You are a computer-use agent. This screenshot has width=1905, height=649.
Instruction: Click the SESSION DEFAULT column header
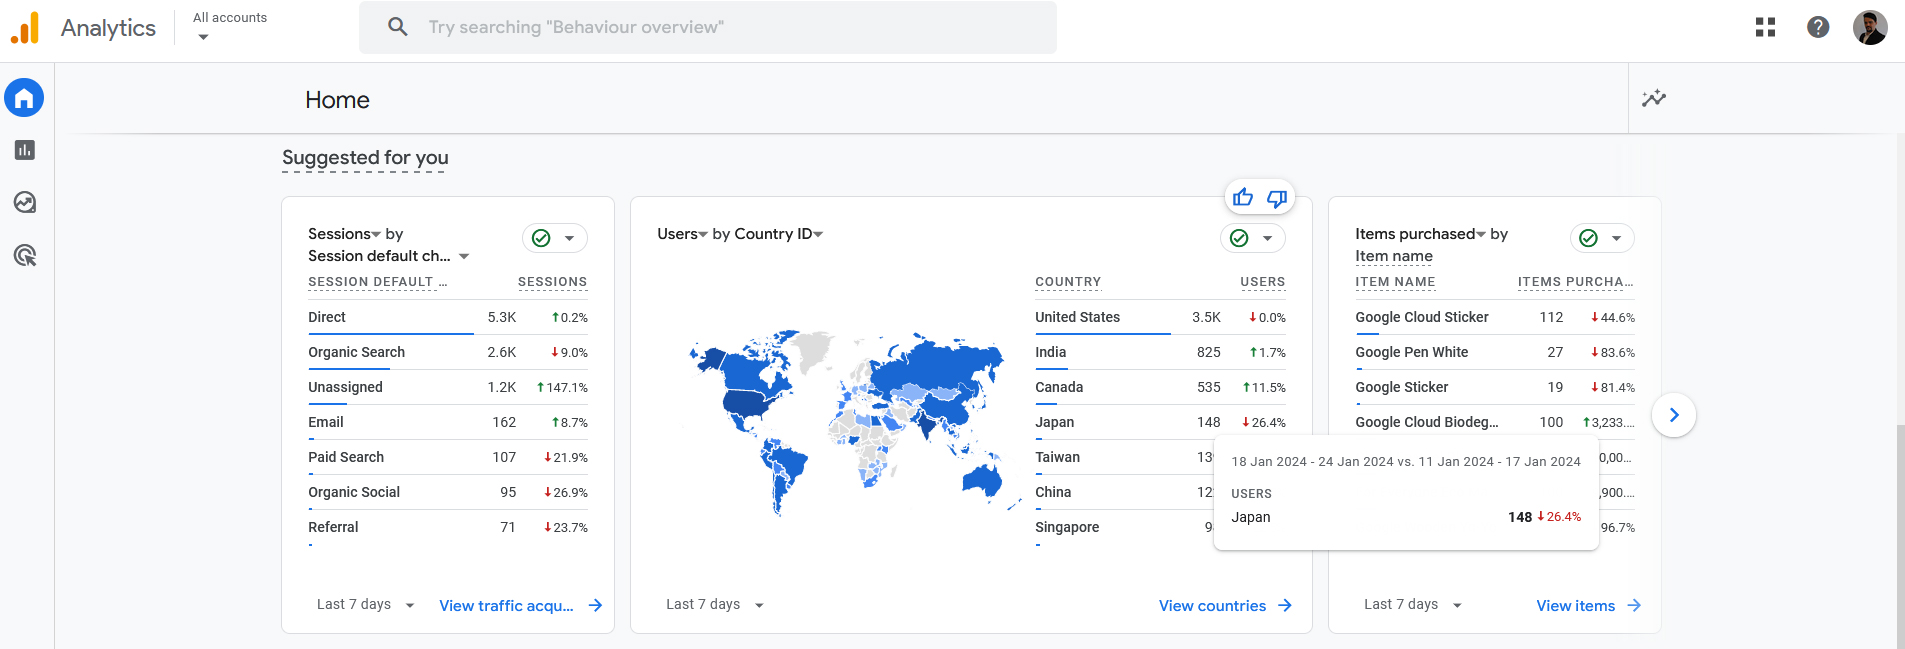[x=377, y=282]
